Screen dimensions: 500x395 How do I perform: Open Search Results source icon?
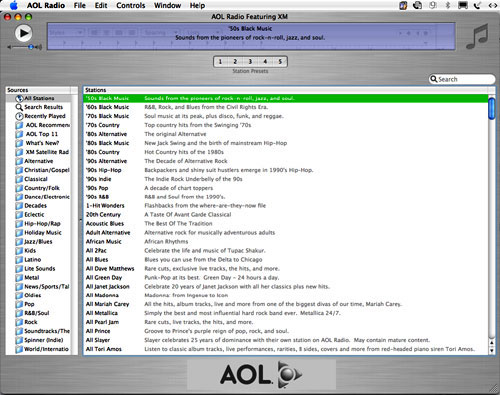19,107
